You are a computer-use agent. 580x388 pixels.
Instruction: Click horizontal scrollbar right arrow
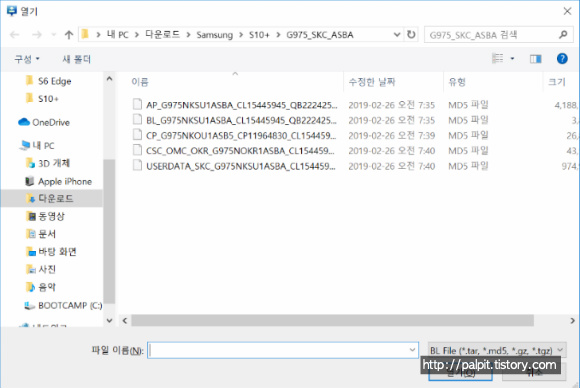573,321
